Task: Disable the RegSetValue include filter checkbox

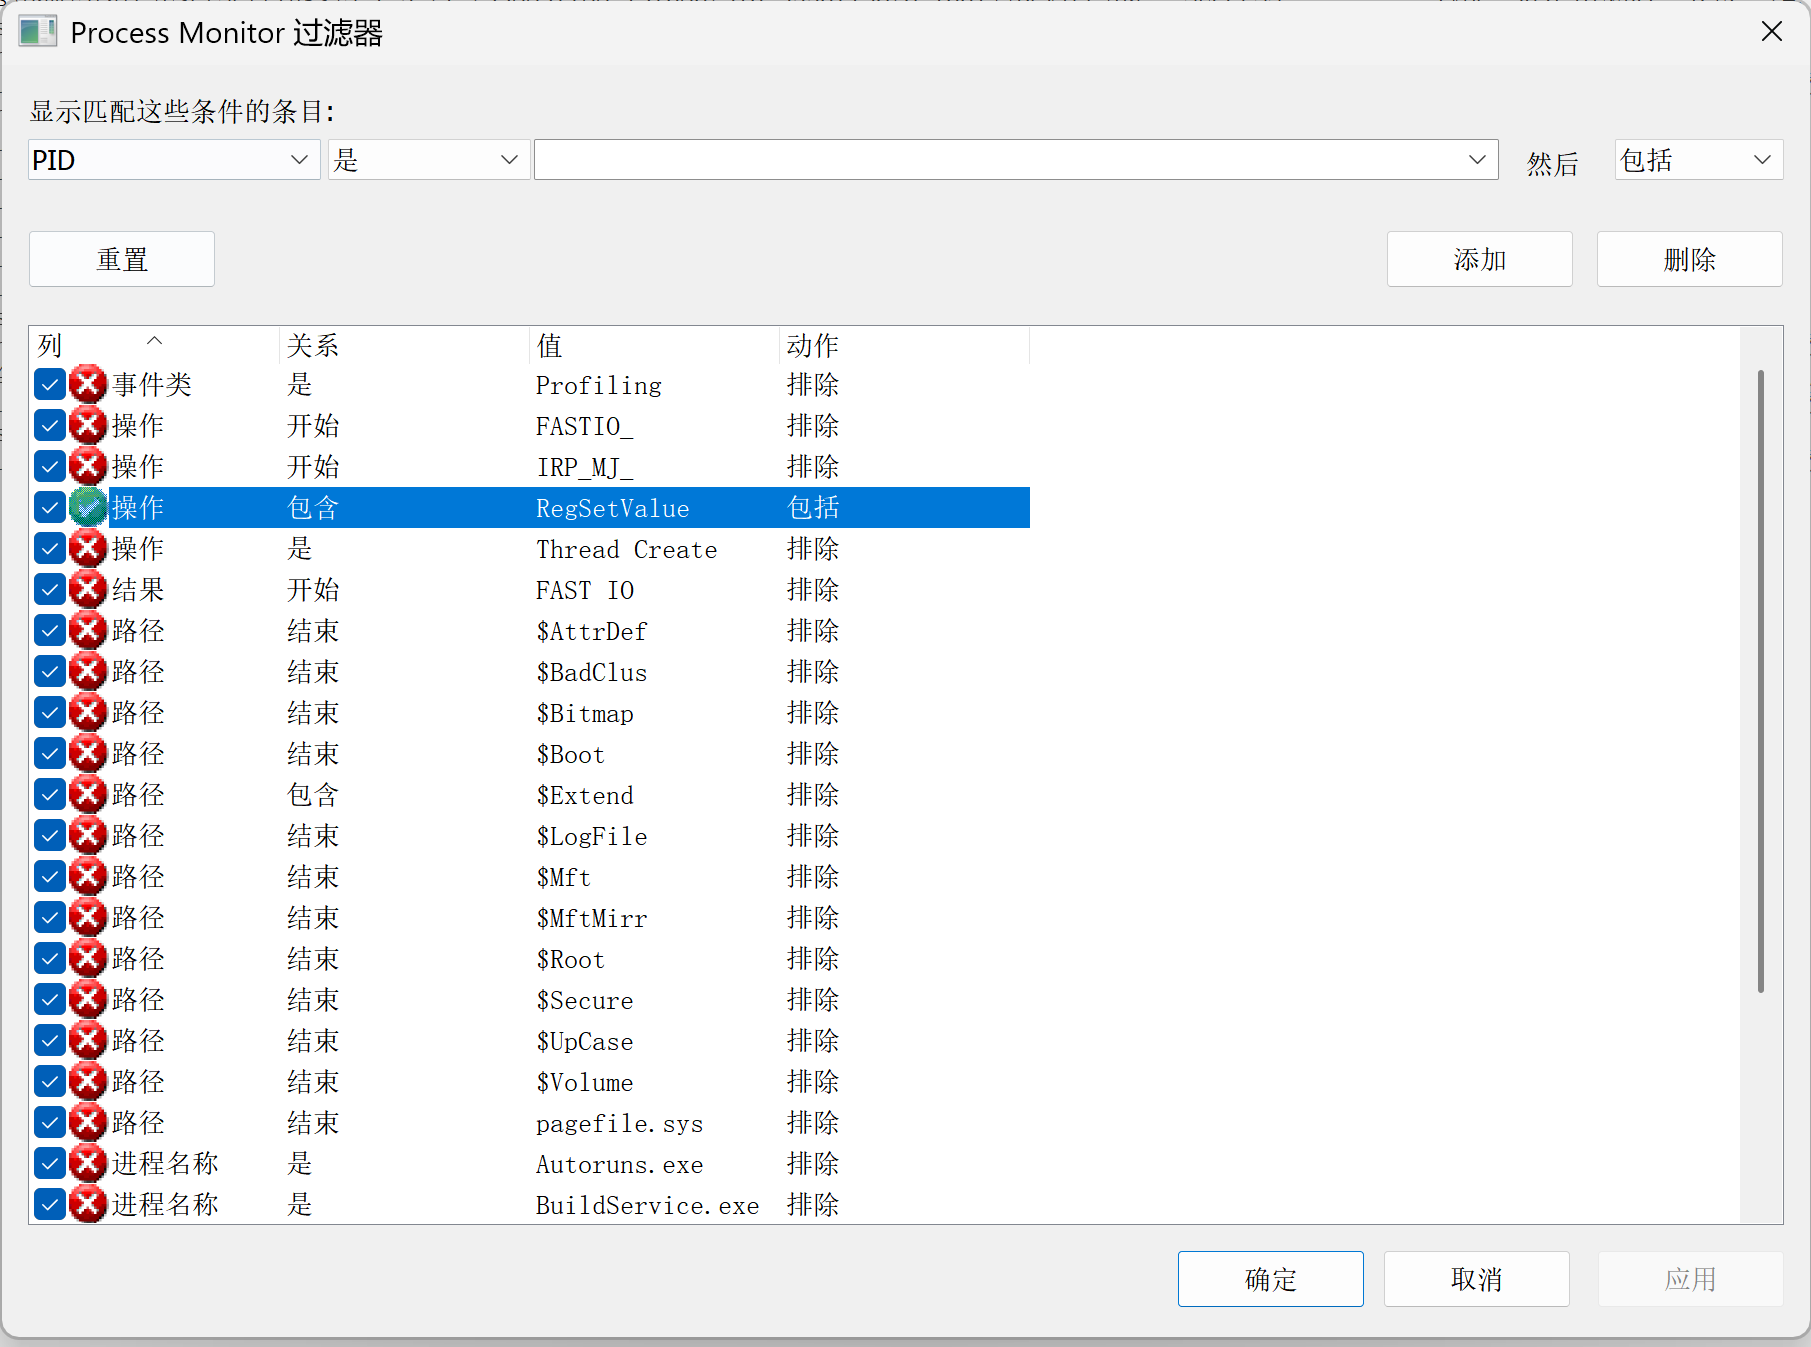Action: 50,507
